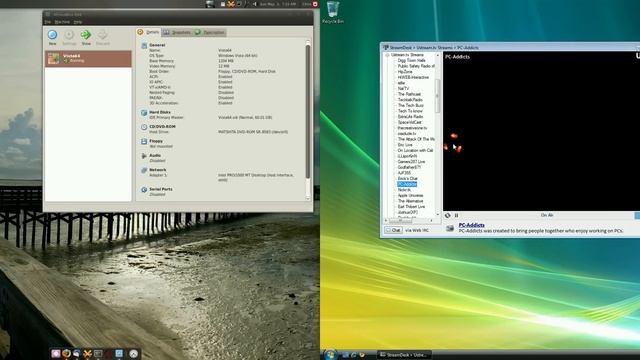Open the Help menu in VirtualBox
The width and height of the screenshot is (640, 360).
click(78, 22)
